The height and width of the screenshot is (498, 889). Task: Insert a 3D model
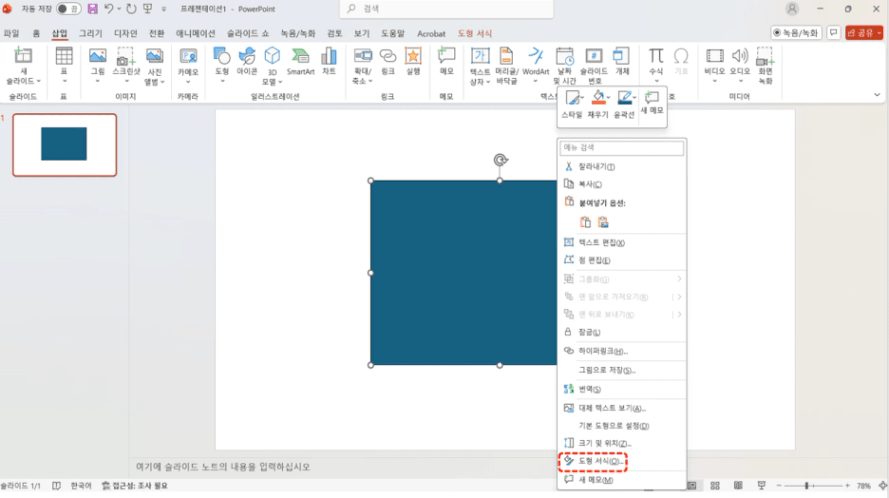click(272, 66)
